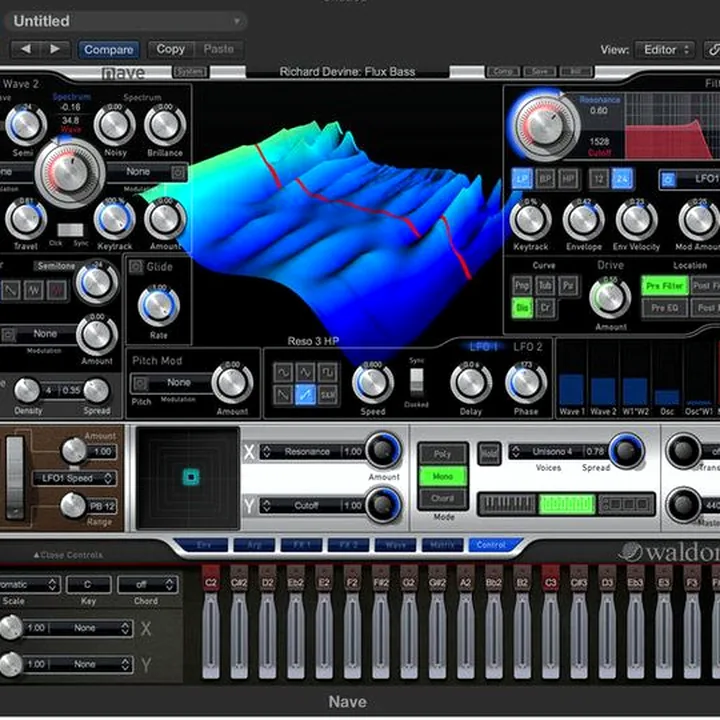Viewport: 720px width, 720px height.
Task: Select the 24 dB filter slope
Action: [x=622, y=179]
